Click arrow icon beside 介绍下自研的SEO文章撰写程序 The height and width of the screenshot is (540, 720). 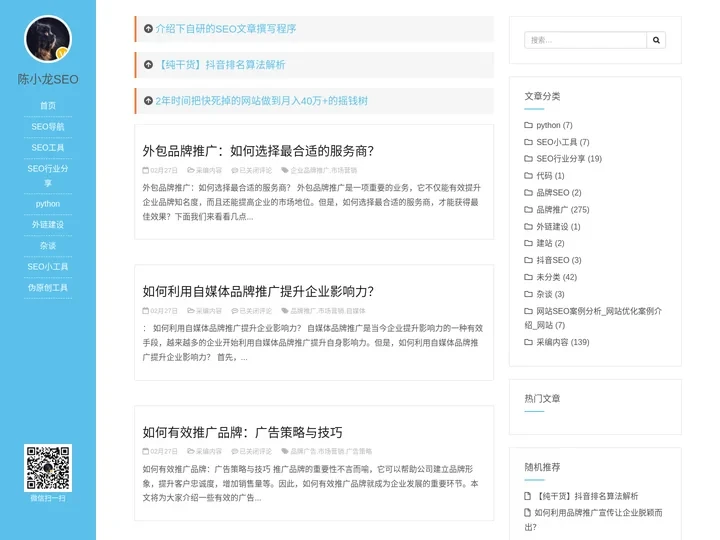pyautogui.click(x=148, y=28)
